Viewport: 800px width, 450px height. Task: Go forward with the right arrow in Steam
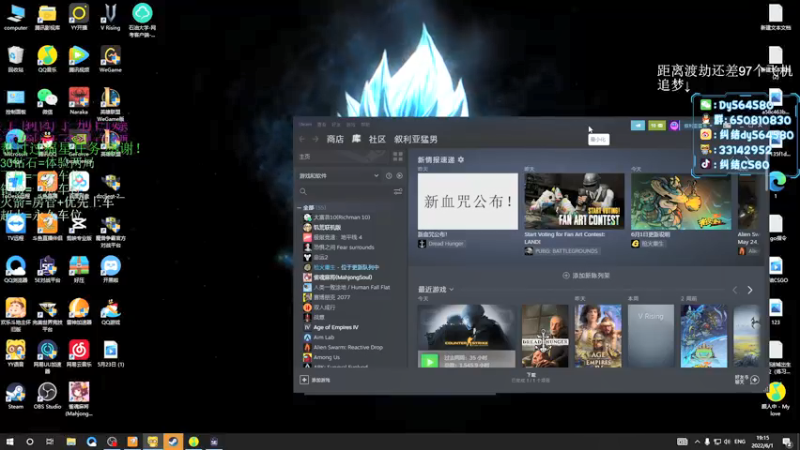(x=315, y=139)
